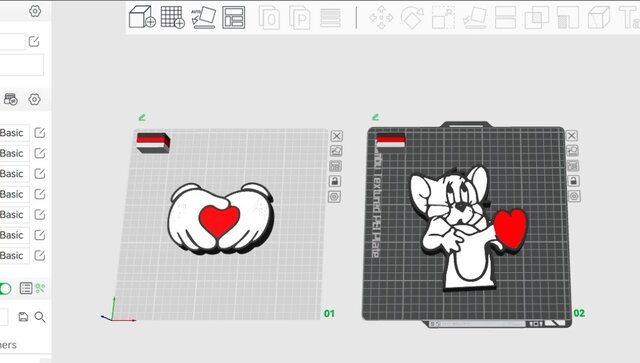Toggle the lock on plate 02
Image resolution: width=640 pixels, height=363 pixels.
point(573,181)
